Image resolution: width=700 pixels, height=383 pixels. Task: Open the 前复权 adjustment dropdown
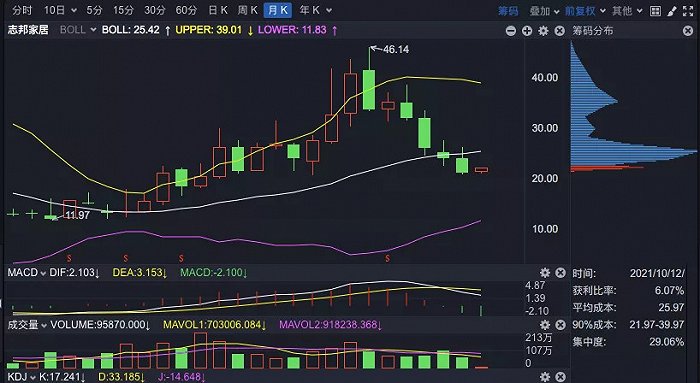[x=585, y=11]
